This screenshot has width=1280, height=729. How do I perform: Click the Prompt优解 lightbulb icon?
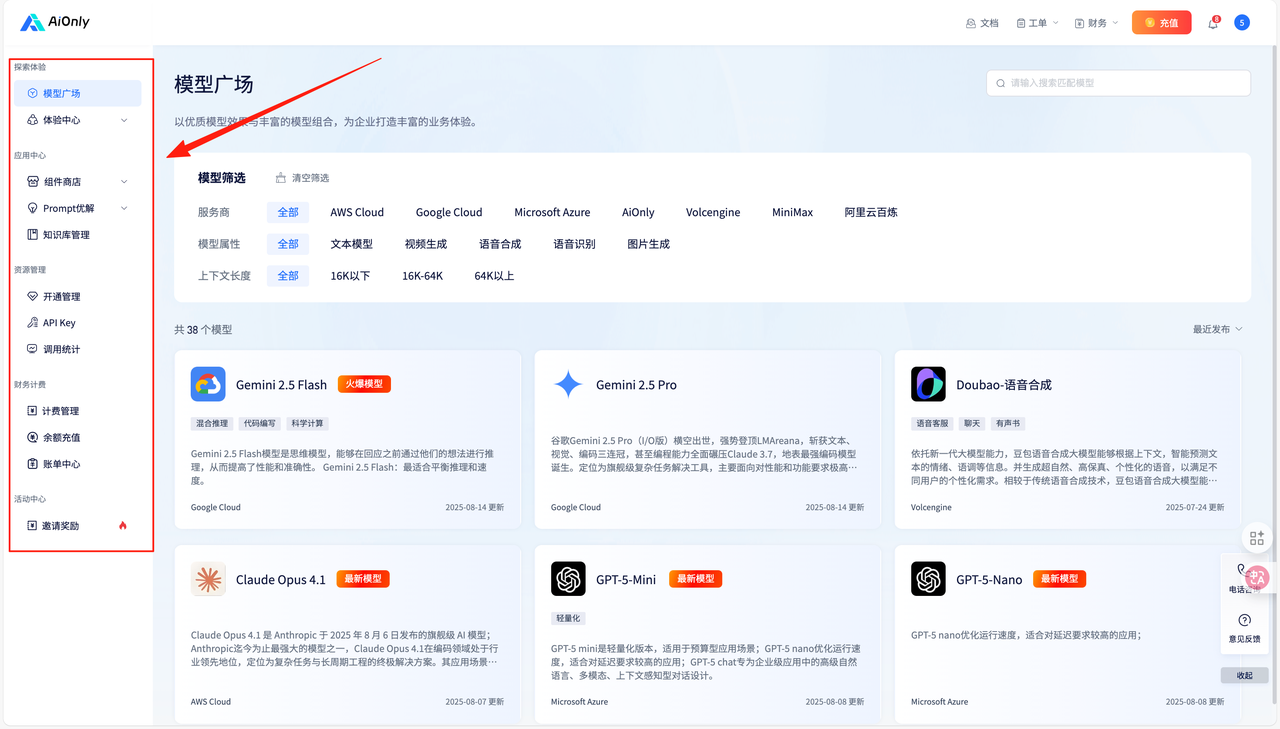pyautogui.click(x=33, y=208)
